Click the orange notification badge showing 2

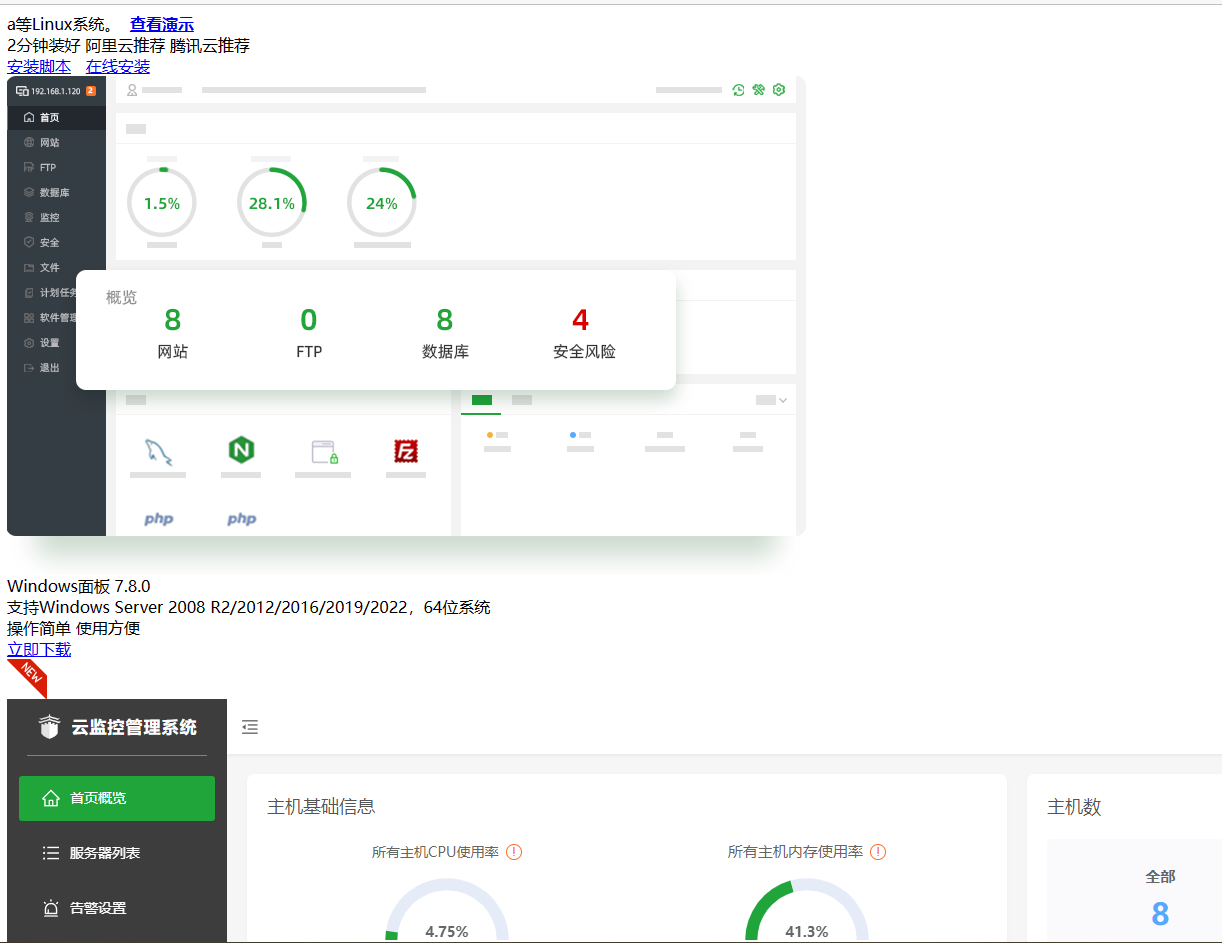(x=91, y=91)
